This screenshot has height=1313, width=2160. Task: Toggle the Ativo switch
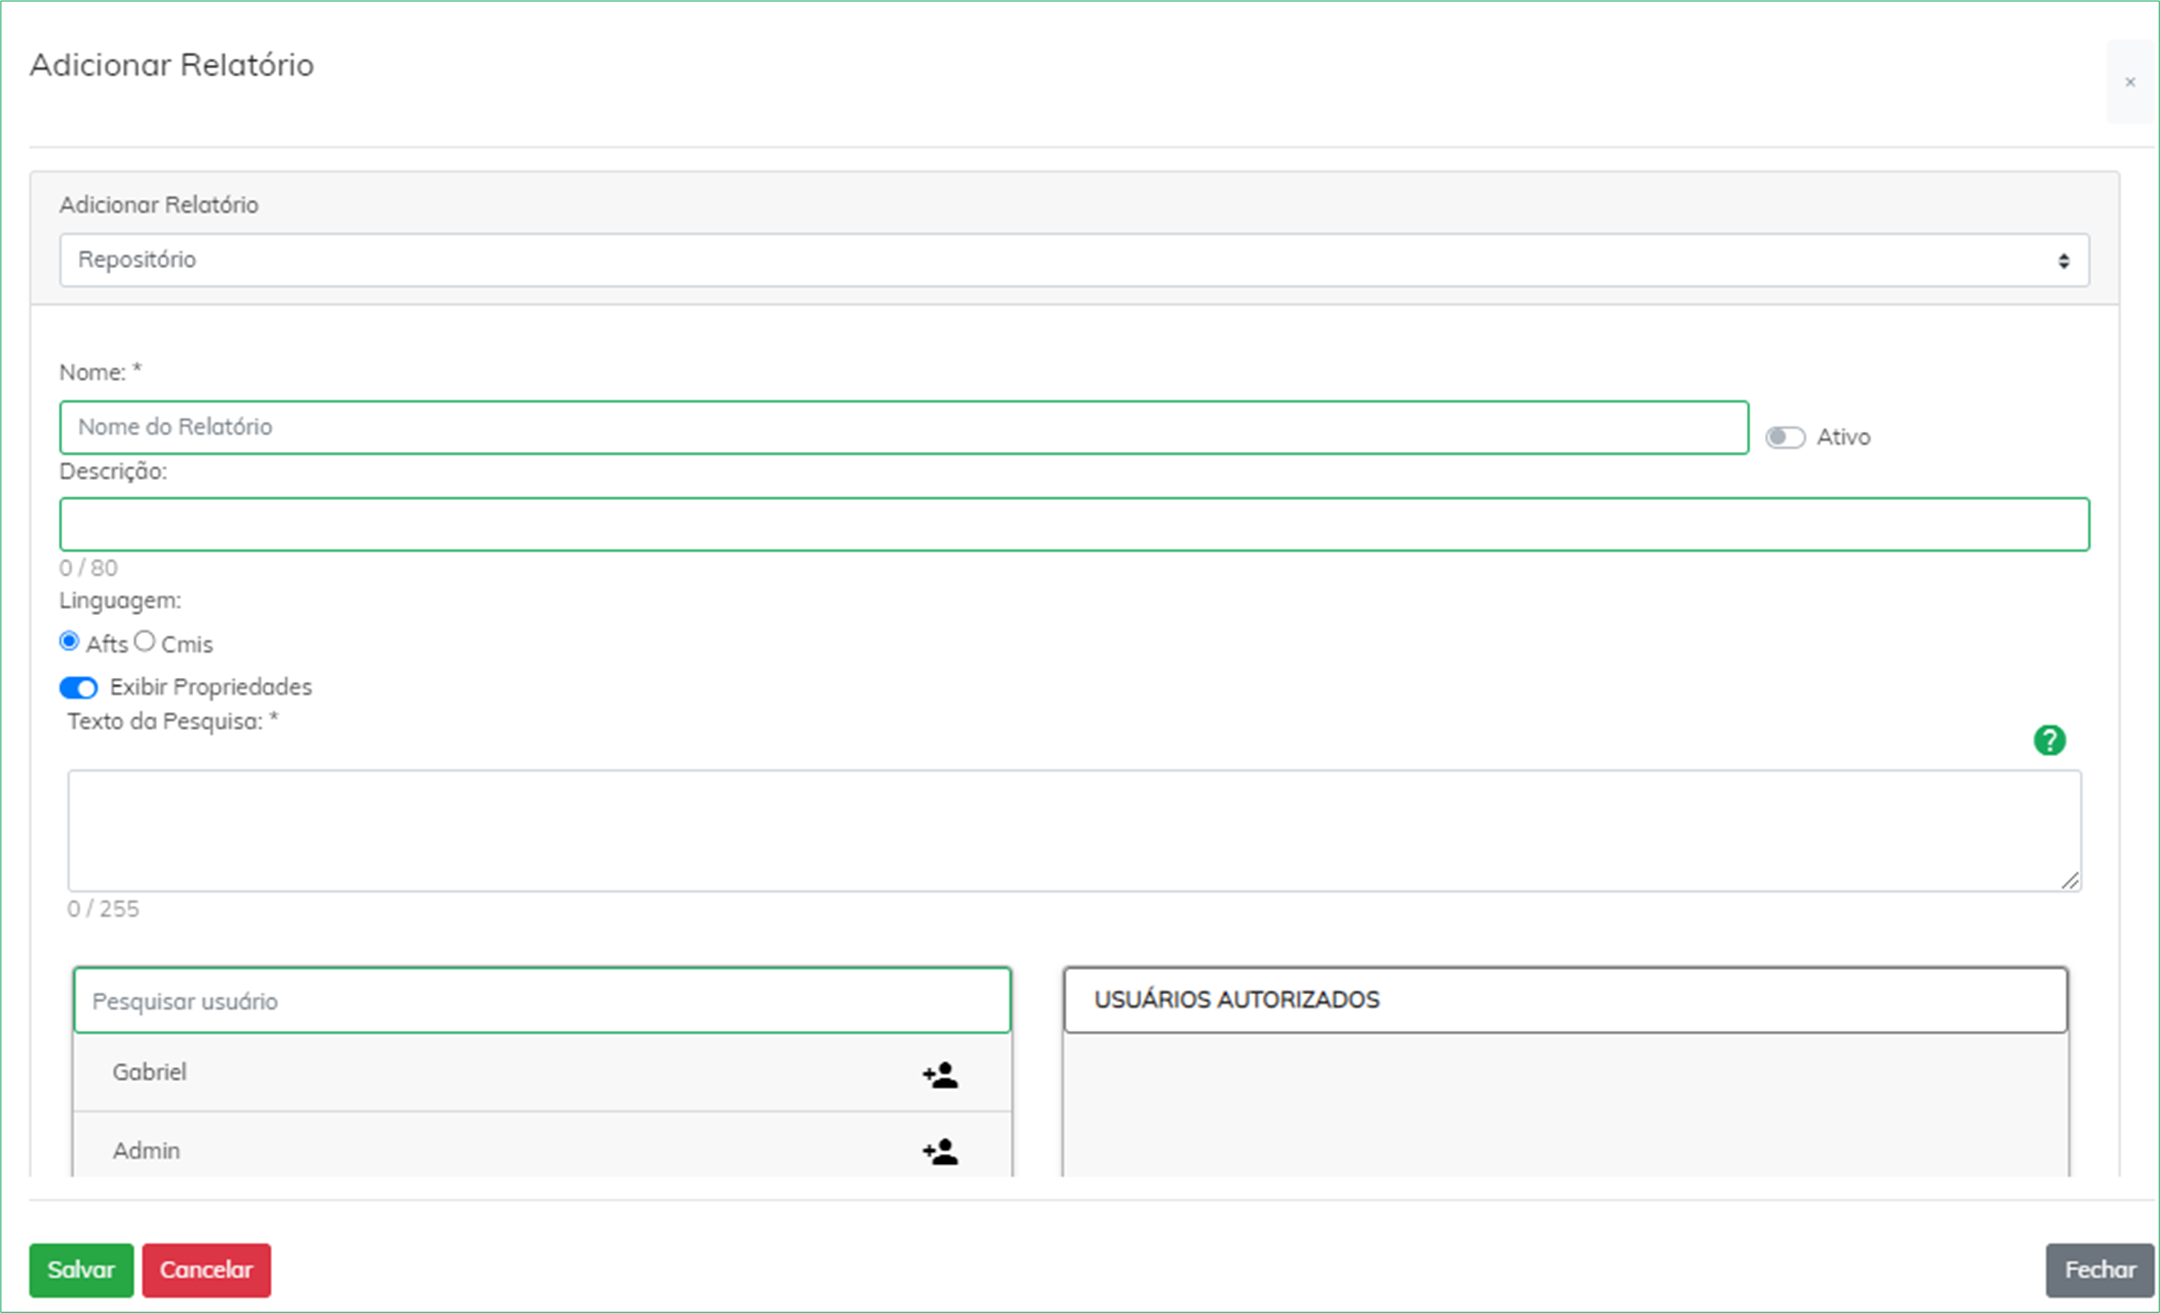1785,438
